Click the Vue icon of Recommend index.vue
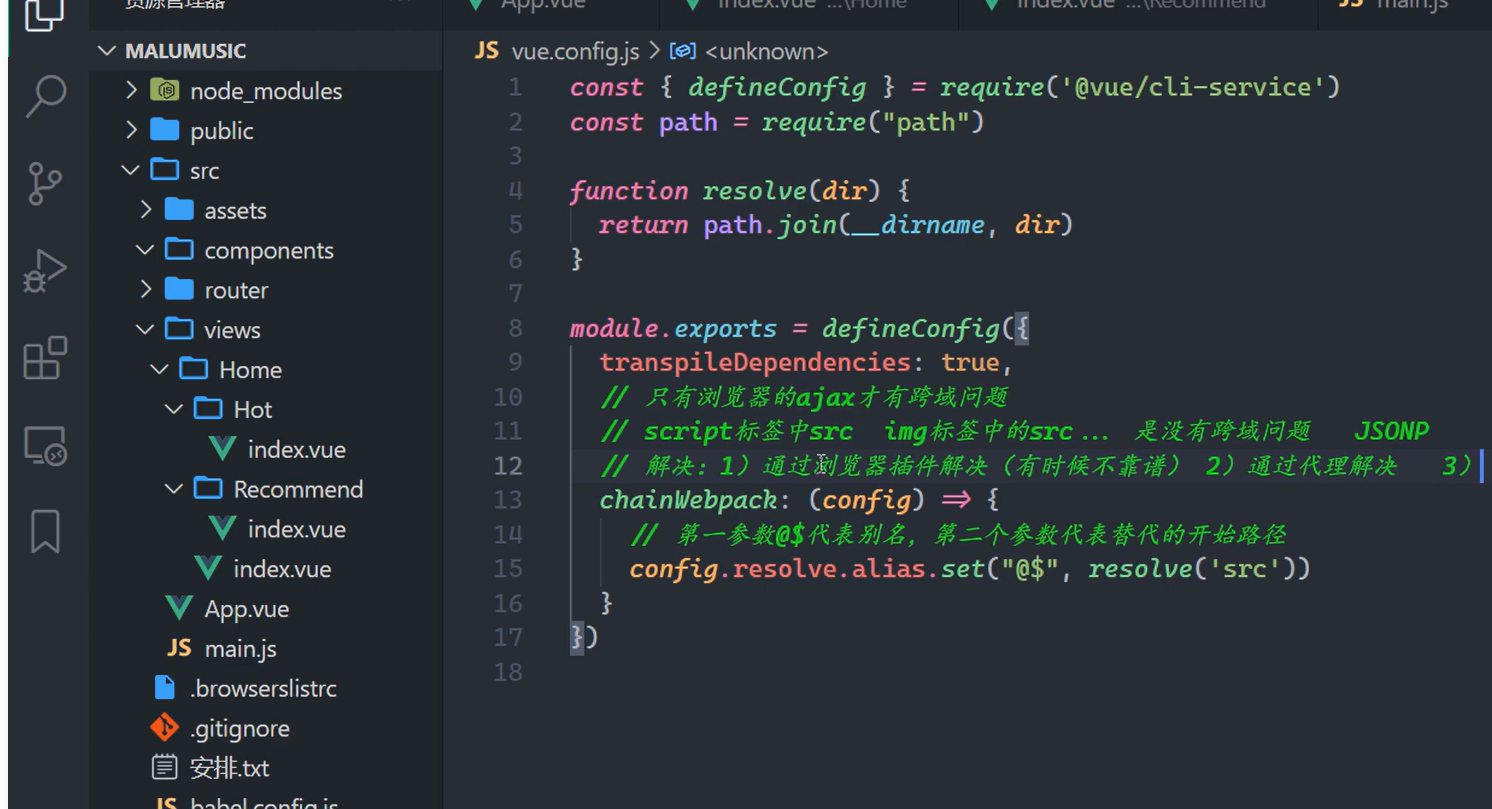Screen dimensions: 1492x809 222,528
